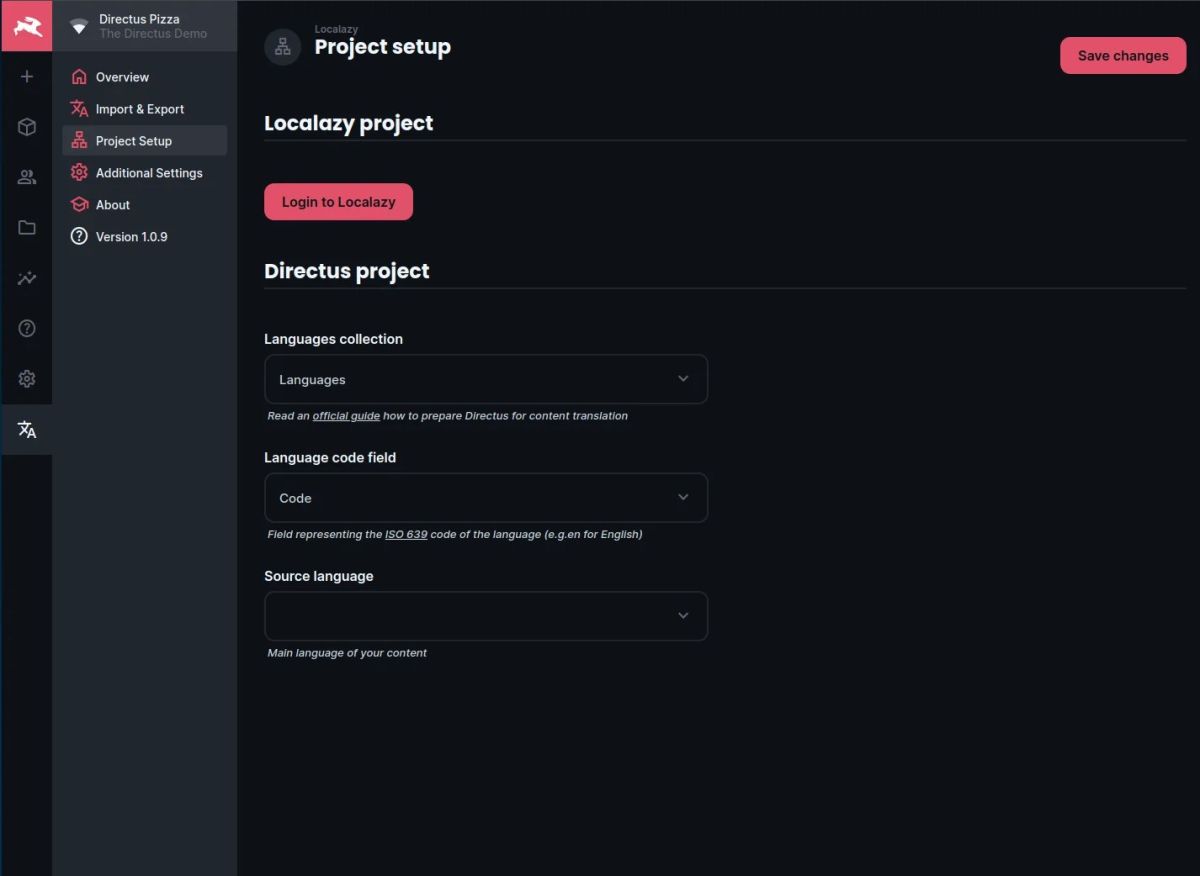Open the File Library folder icon
Screen dimensions: 1200x876
(x=27, y=228)
